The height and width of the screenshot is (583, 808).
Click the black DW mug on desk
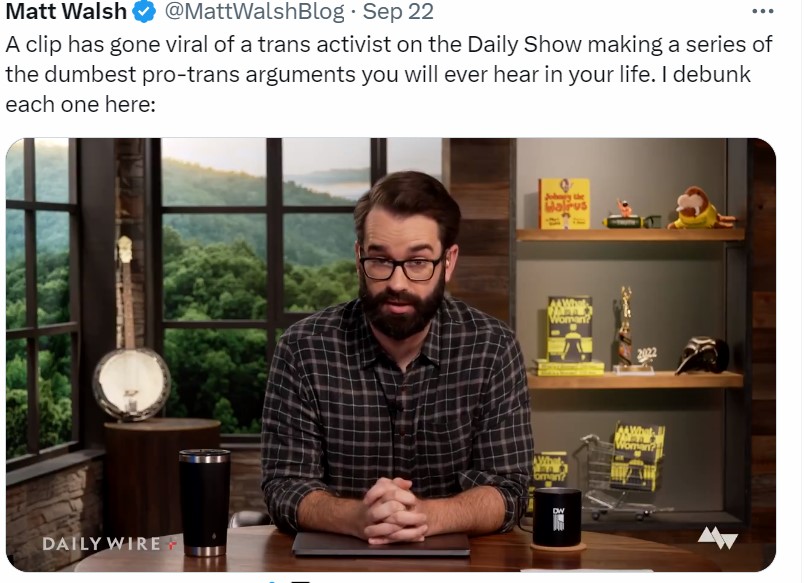pos(556,518)
